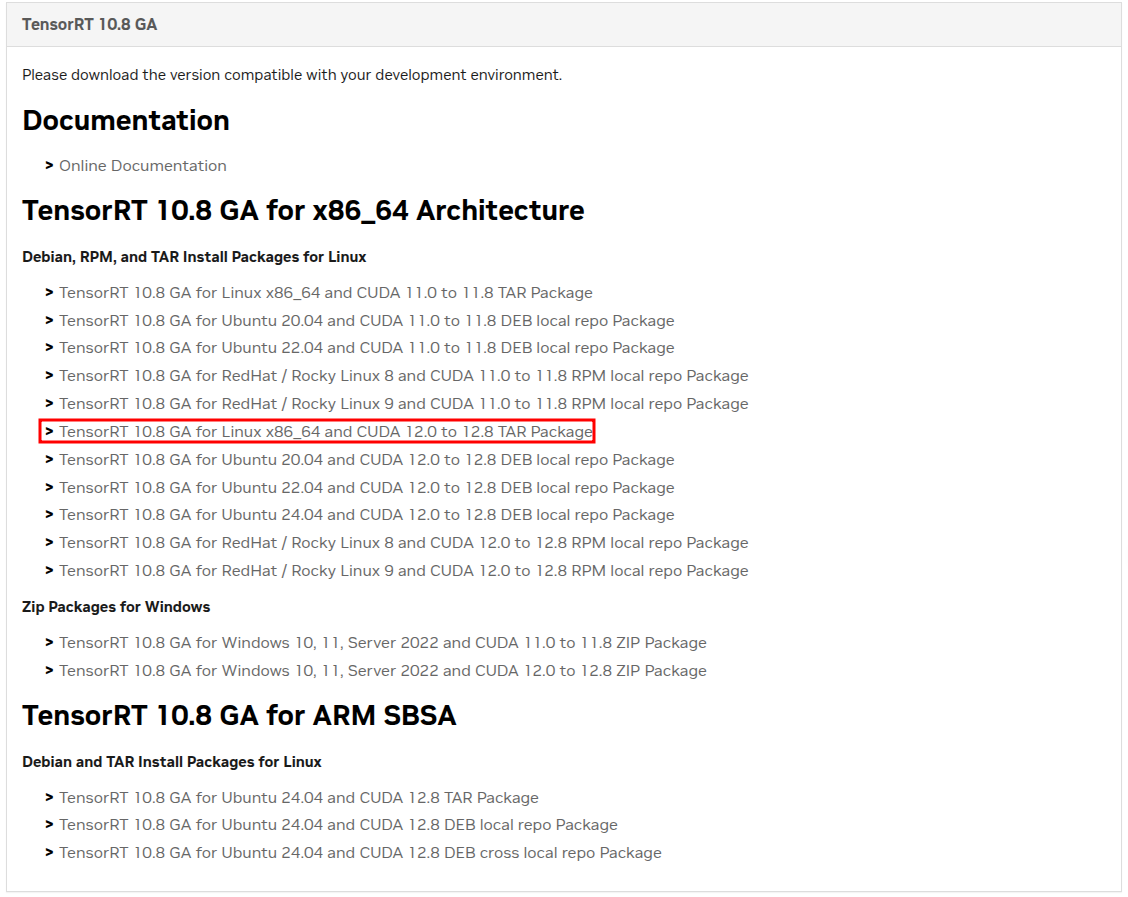1128x897 pixels.
Task: Open Ubuntu 22.04 CUDA 12.0 to 12.8 DEB package
Action: click(x=367, y=488)
